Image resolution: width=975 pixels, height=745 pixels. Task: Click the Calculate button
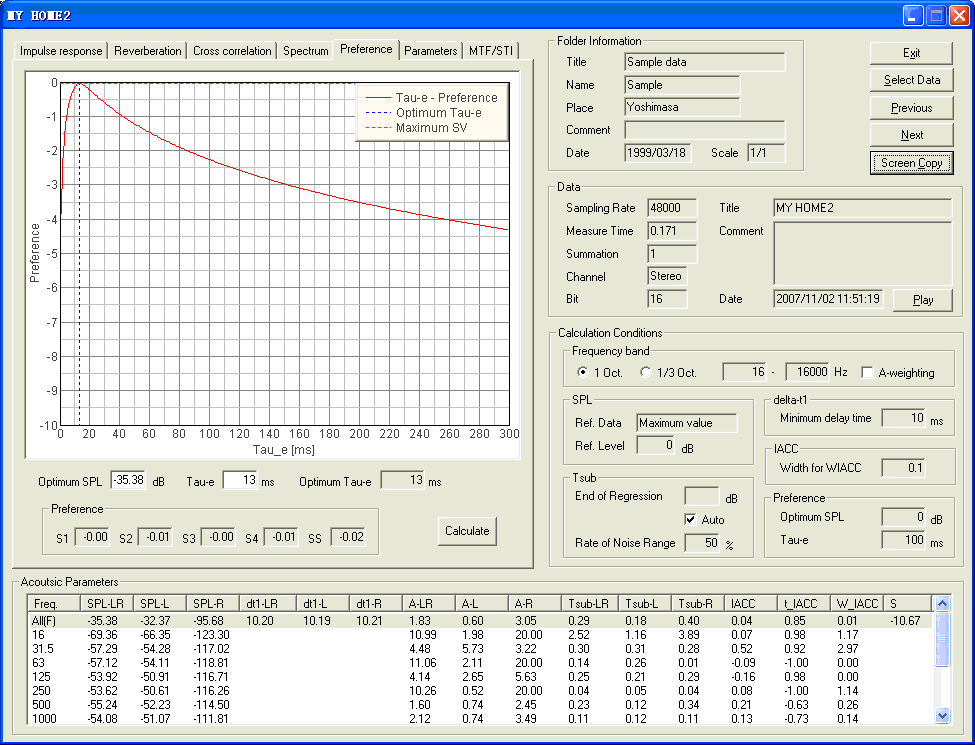(x=467, y=531)
